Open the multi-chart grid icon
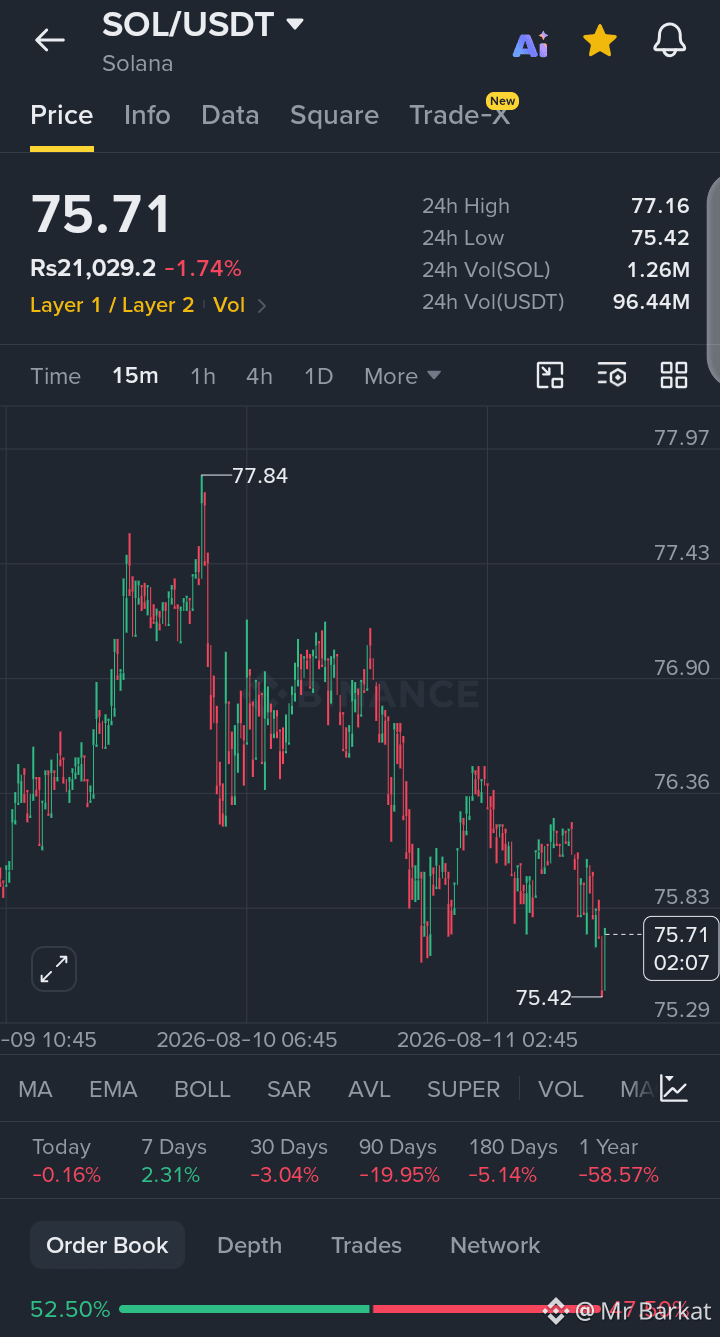This screenshot has width=720, height=1337. tap(674, 375)
